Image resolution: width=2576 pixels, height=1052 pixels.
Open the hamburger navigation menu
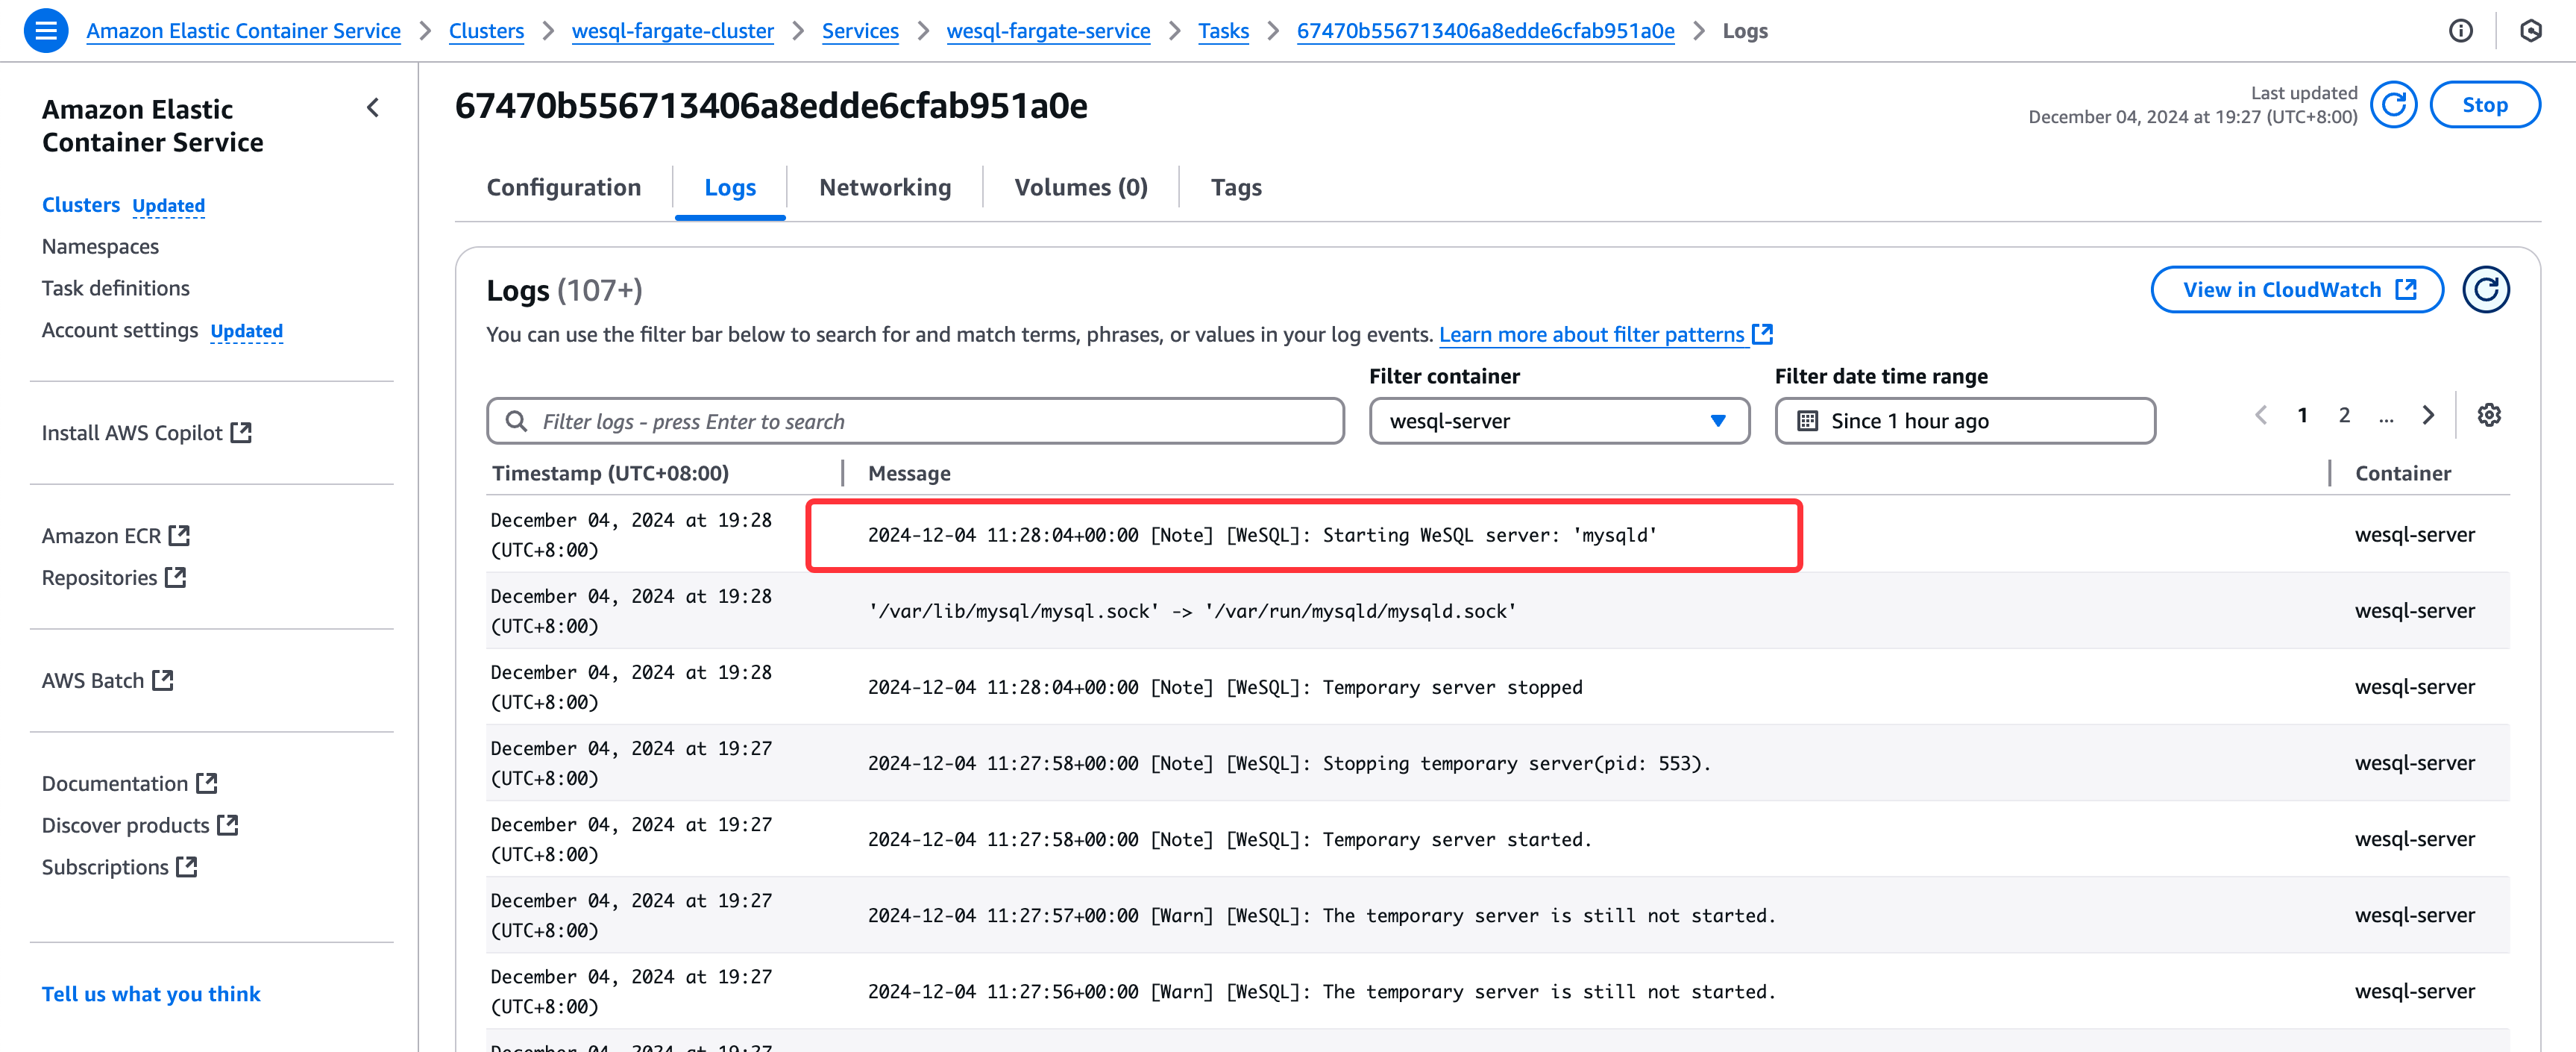[46, 30]
